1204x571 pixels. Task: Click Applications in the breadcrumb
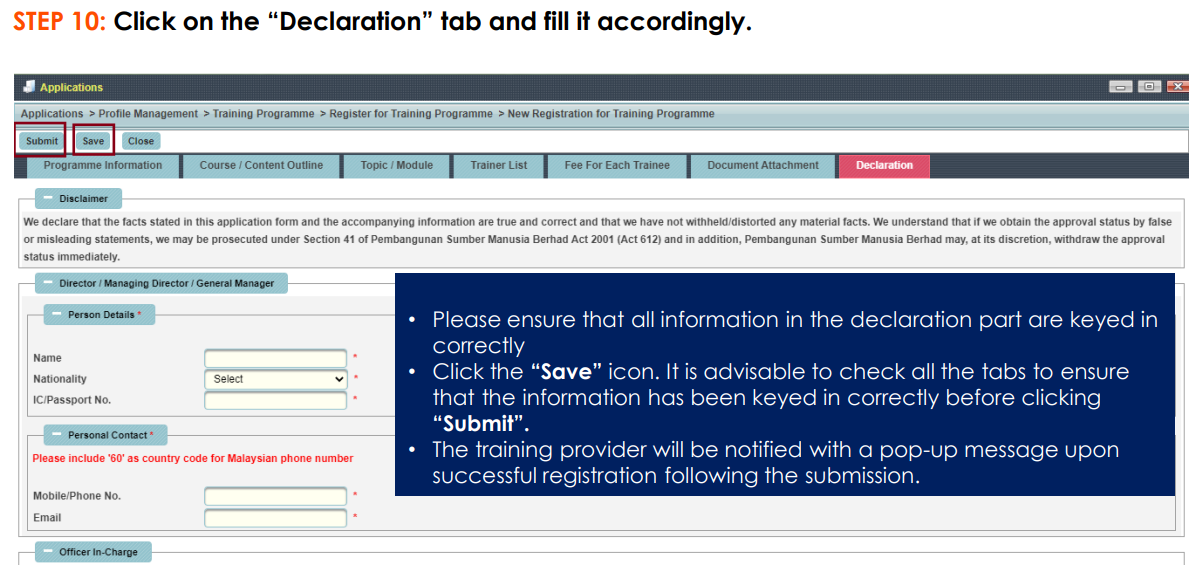click(x=52, y=114)
